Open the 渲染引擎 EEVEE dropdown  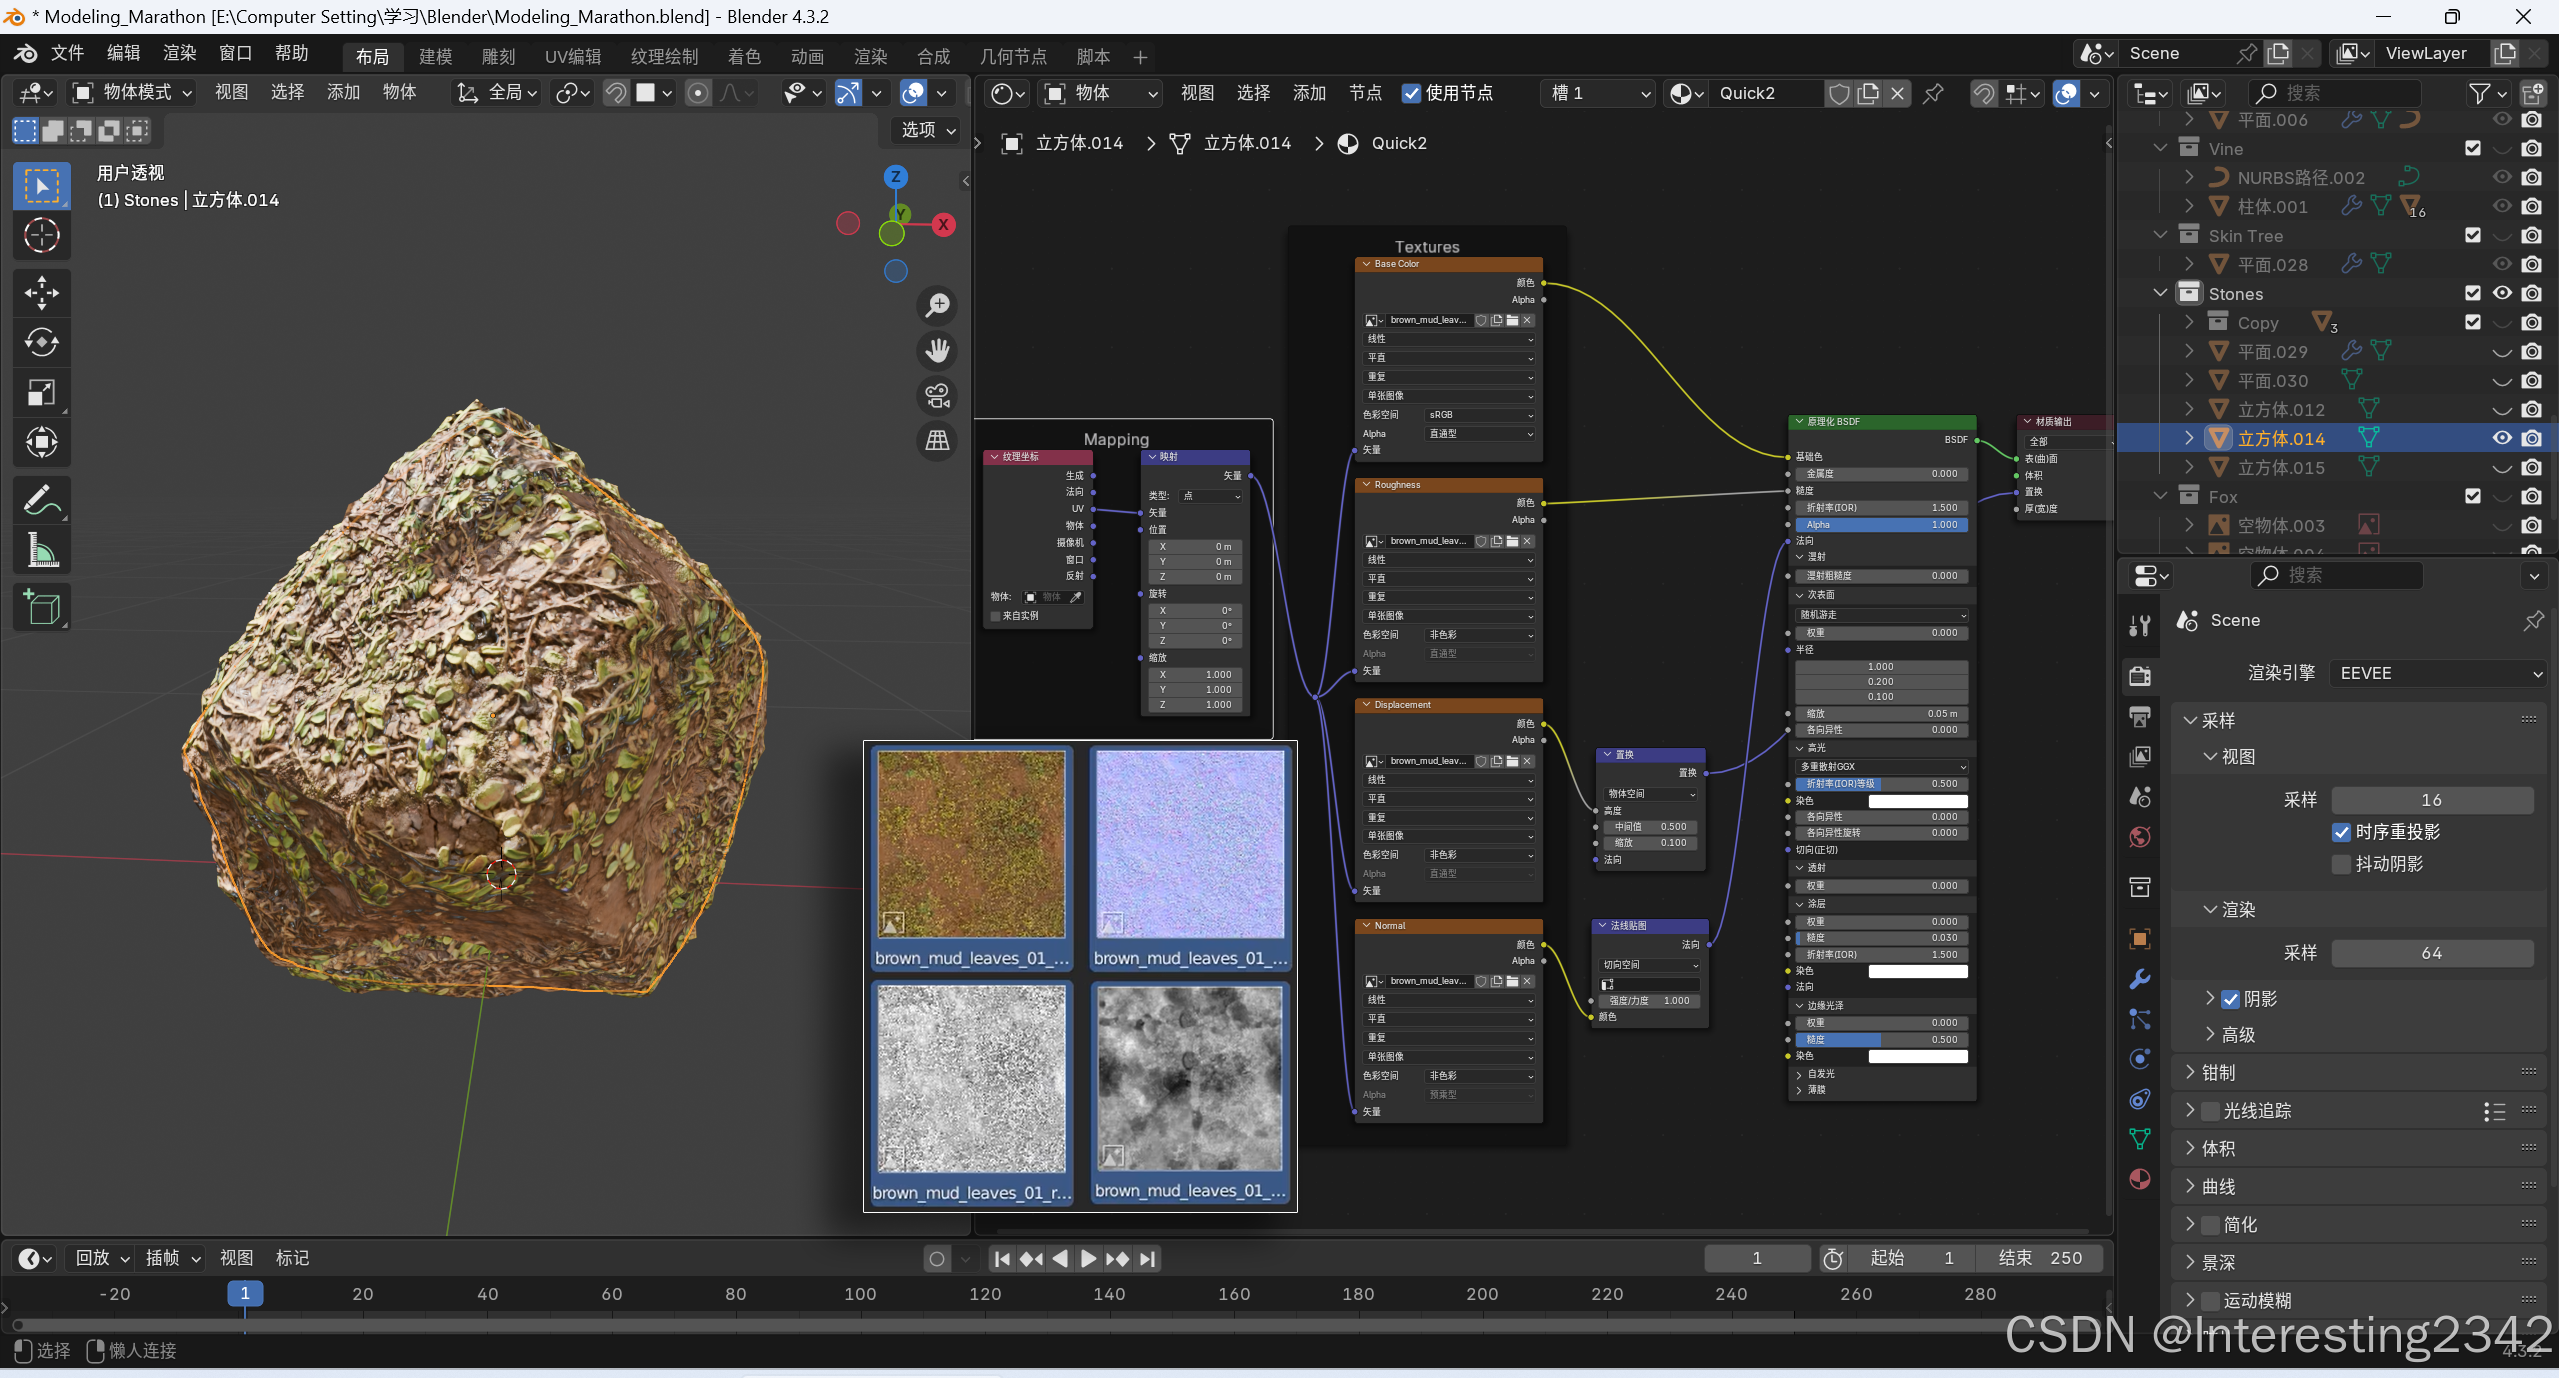pyautogui.click(x=2436, y=673)
